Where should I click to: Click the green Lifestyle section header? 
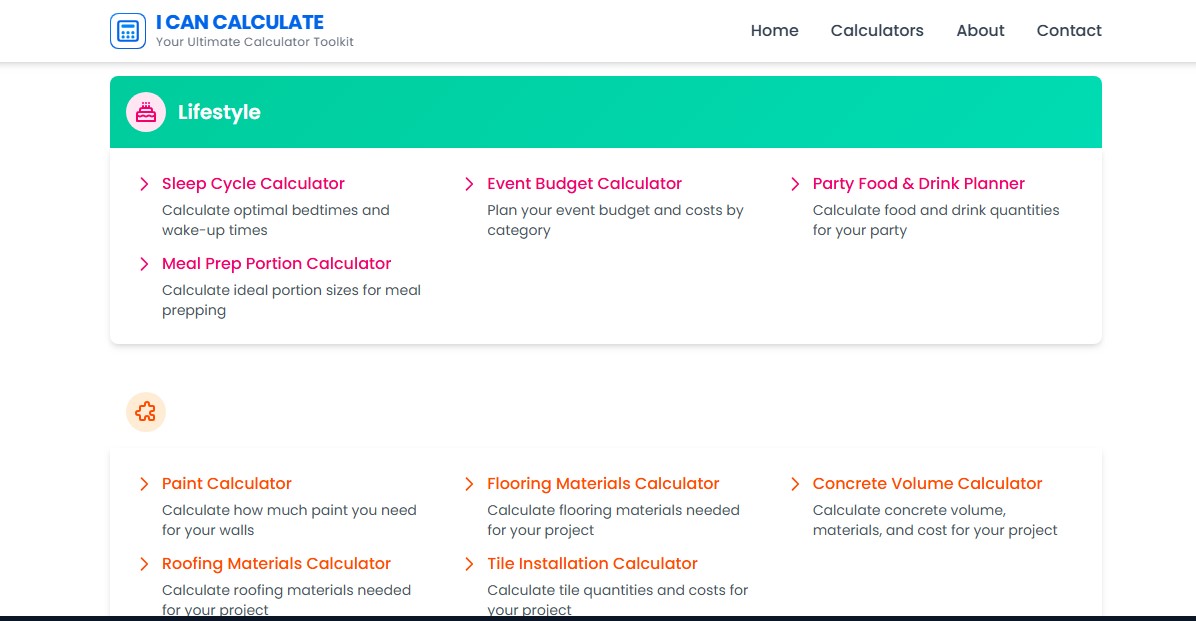[x=640, y=112]
